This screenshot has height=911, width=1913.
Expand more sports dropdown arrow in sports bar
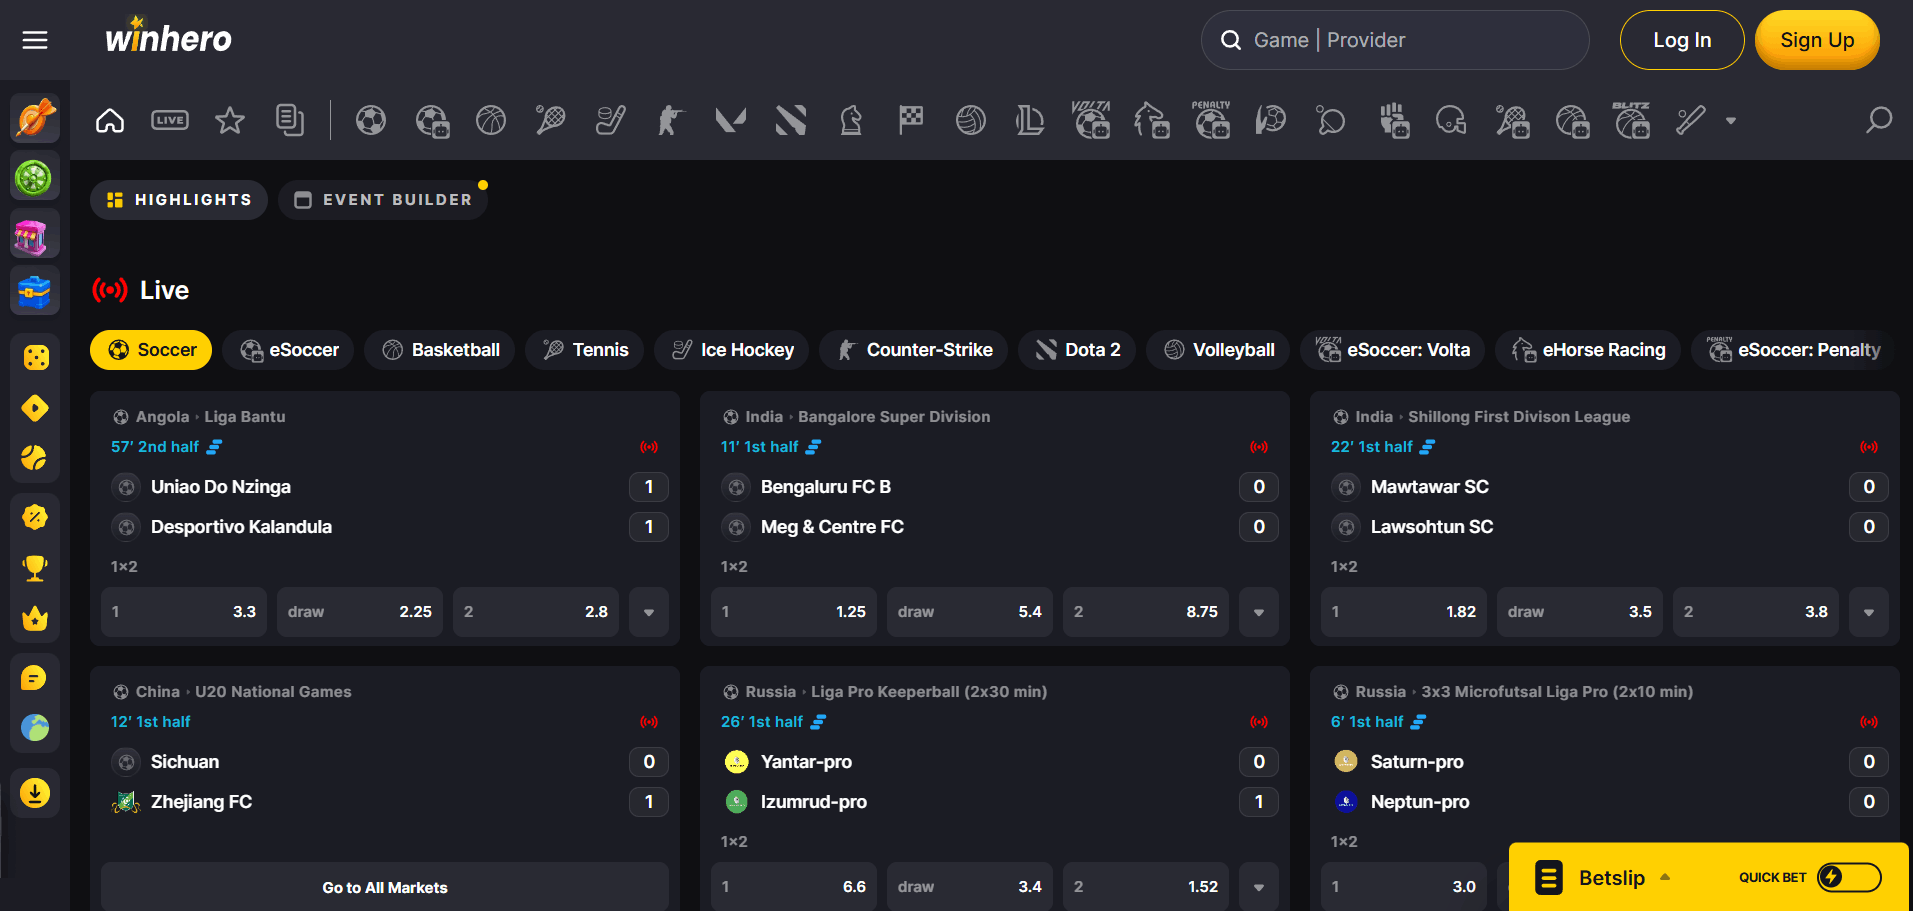[x=1731, y=121]
